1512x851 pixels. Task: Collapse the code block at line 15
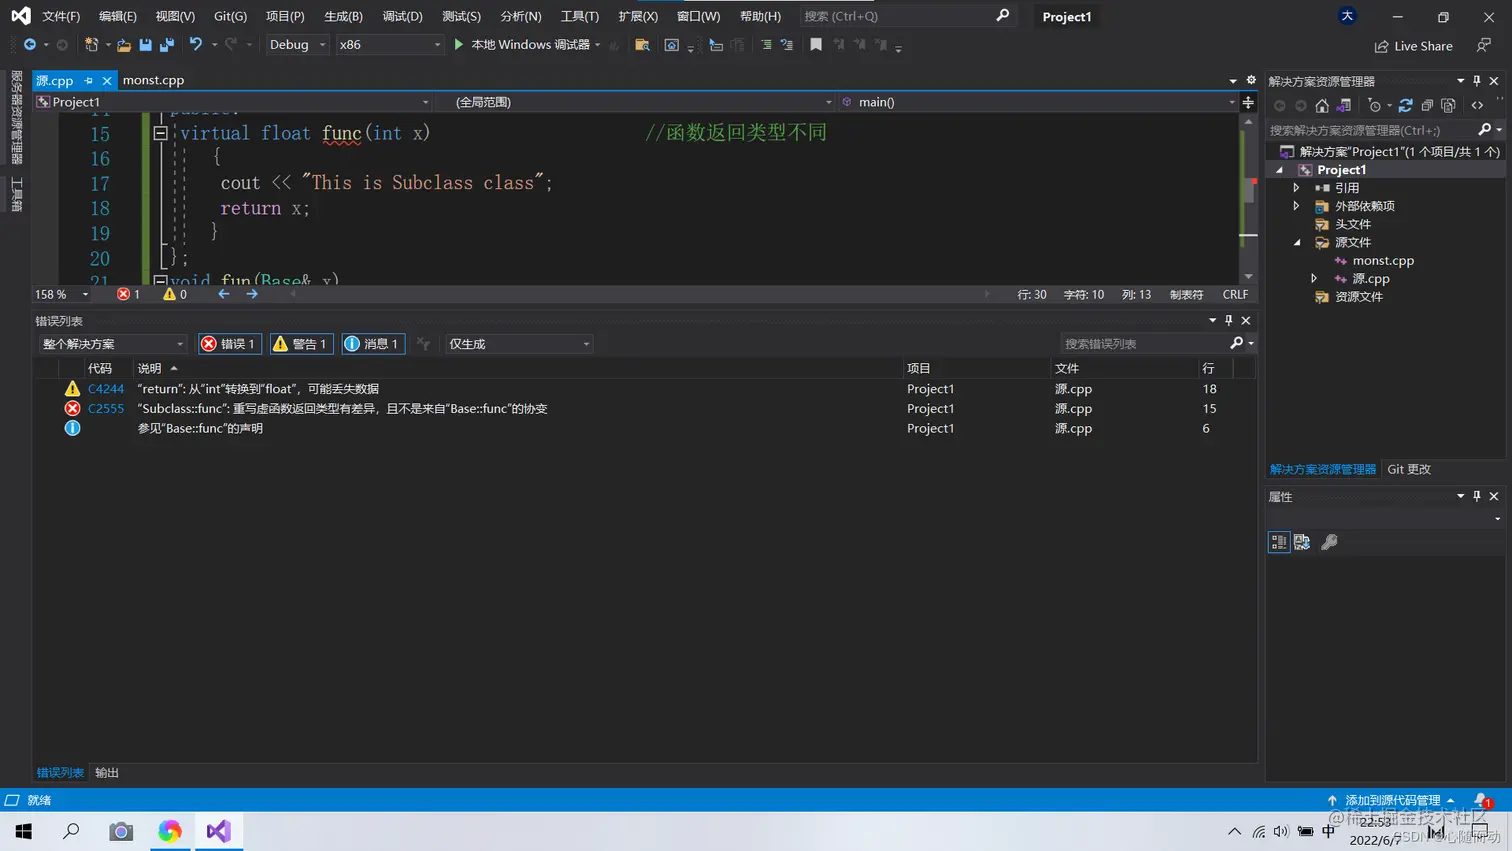160,133
